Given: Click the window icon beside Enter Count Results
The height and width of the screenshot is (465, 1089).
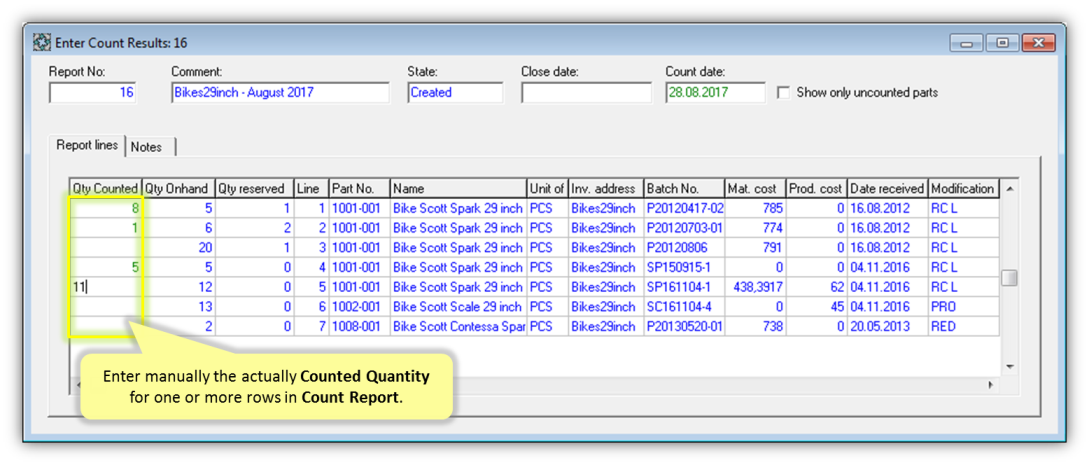Looking at the screenshot, I should coord(42,43).
